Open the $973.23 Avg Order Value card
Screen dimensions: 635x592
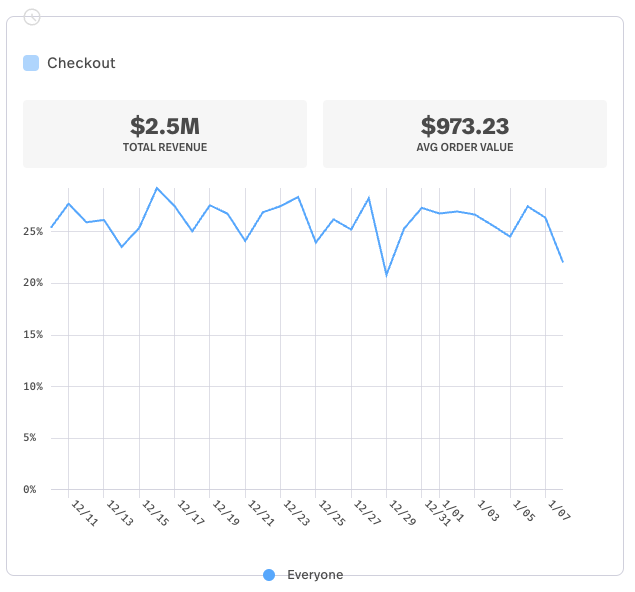point(465,134)
